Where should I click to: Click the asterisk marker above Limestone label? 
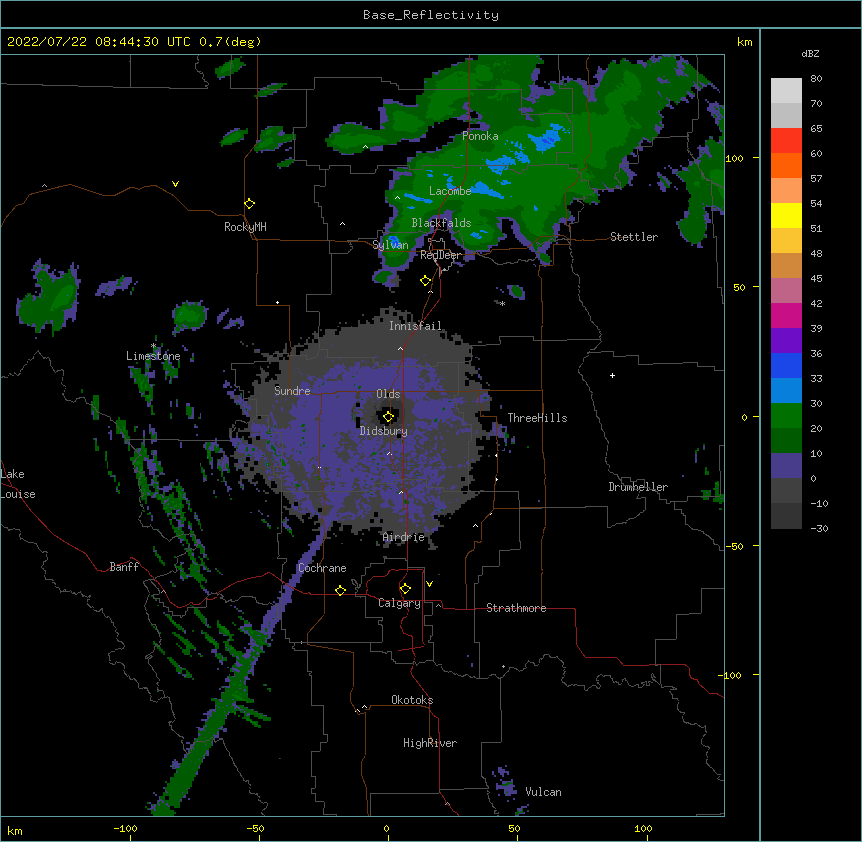pos(154,346)
